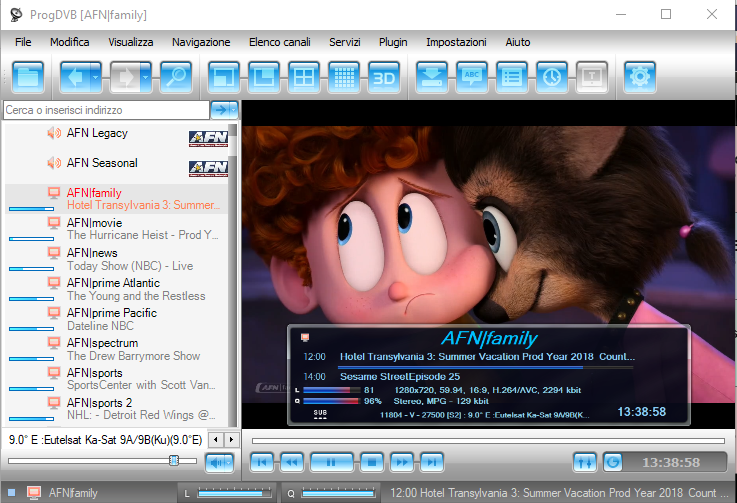Viewport: 737px width, 503px height.
Task: Go back with the left arrow button
Action: coord(74,77)
